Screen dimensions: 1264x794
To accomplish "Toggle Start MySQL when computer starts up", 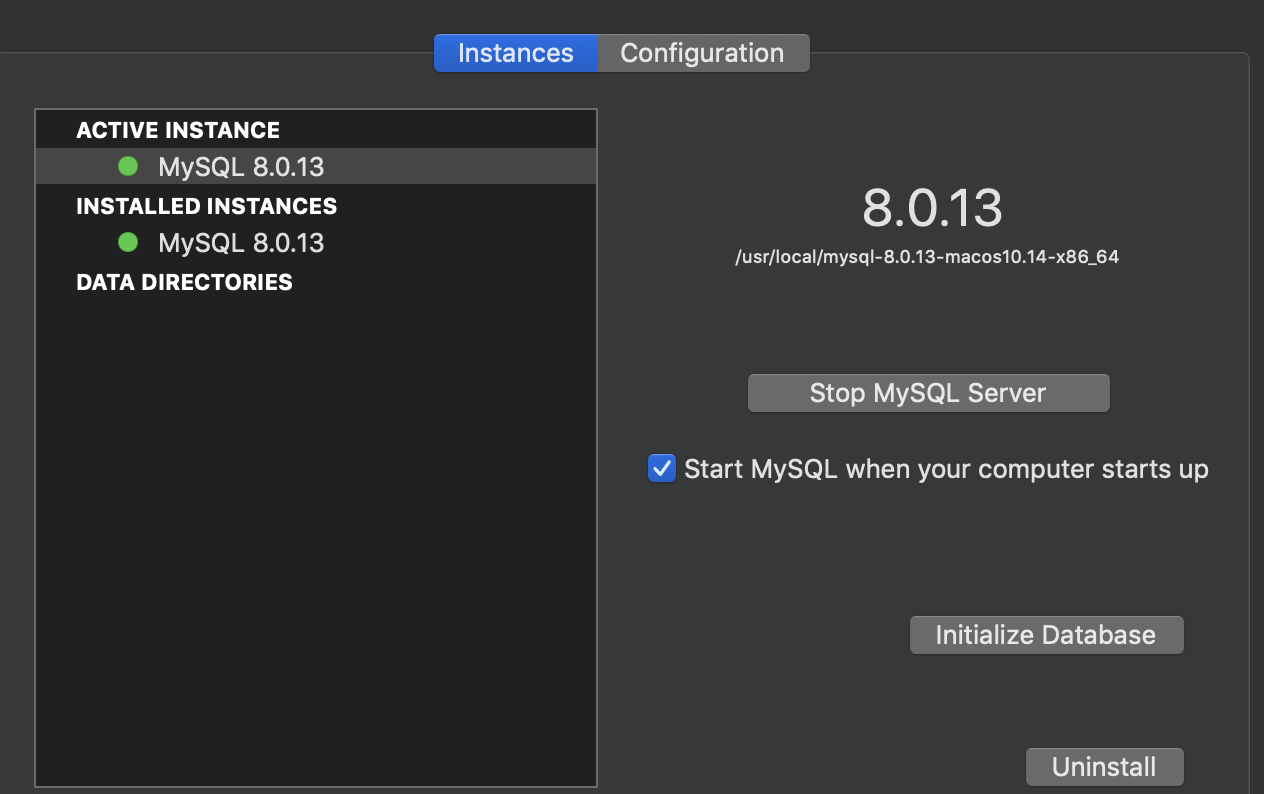I will tap(662, 468).
